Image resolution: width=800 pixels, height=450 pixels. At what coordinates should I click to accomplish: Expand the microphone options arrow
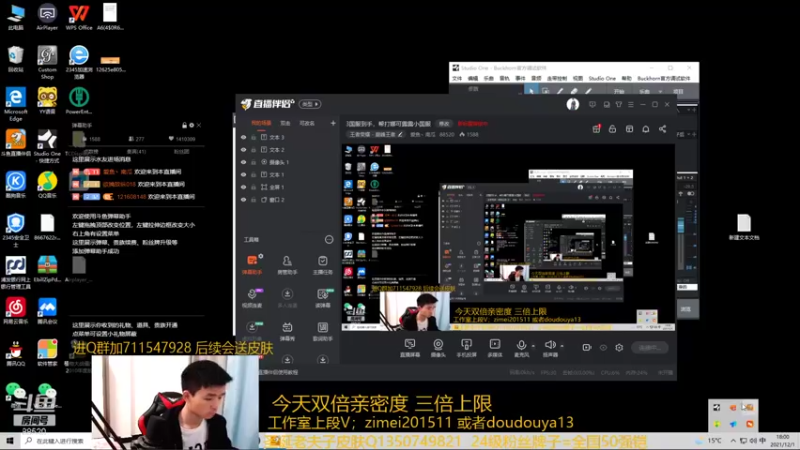[x=533, y=346]
